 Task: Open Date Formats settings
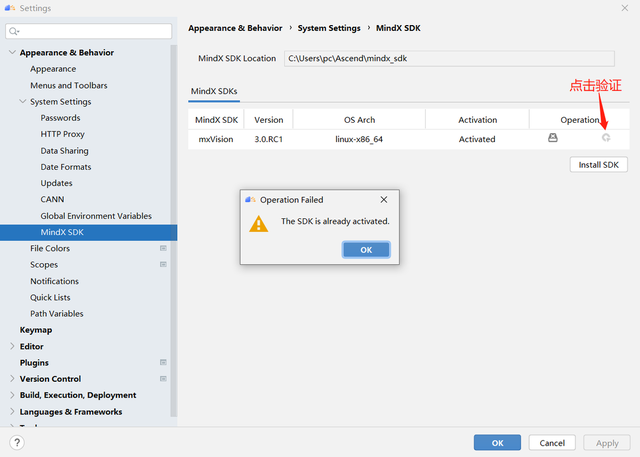pos(66,167)
